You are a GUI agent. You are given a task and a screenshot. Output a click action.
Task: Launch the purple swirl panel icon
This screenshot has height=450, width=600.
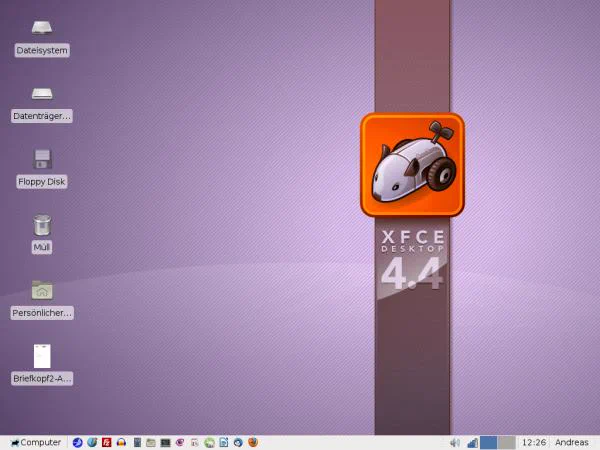180,442
